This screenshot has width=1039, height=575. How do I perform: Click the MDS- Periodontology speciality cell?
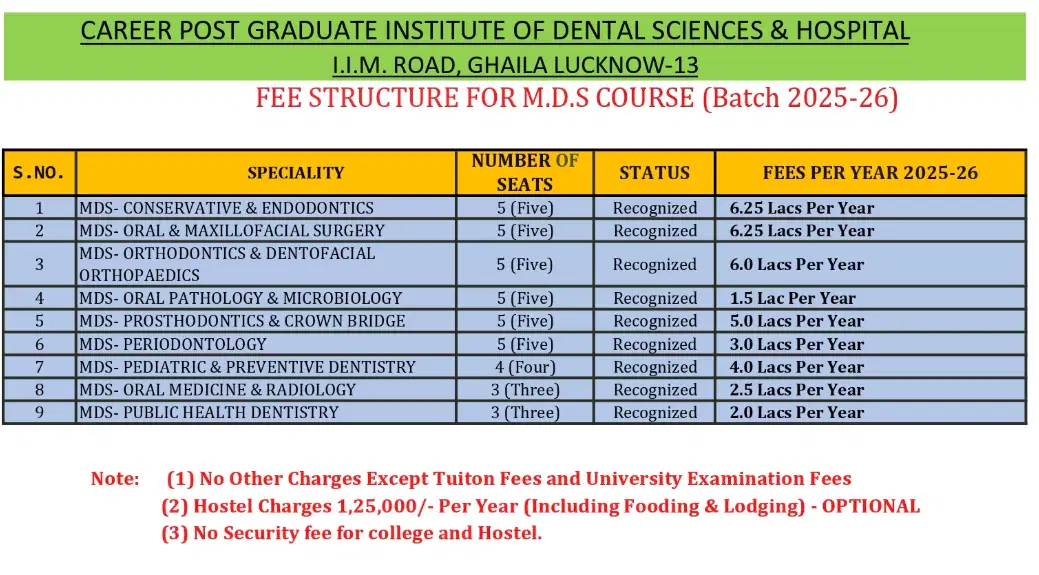pyautogui.click(x=174, y=344)
